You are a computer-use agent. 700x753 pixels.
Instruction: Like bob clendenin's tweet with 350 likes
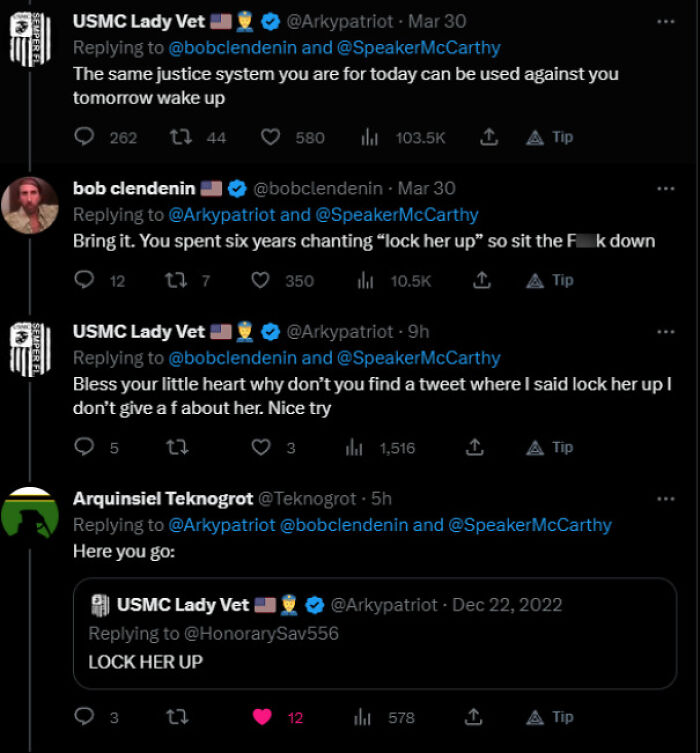click(x=261, y=281)
